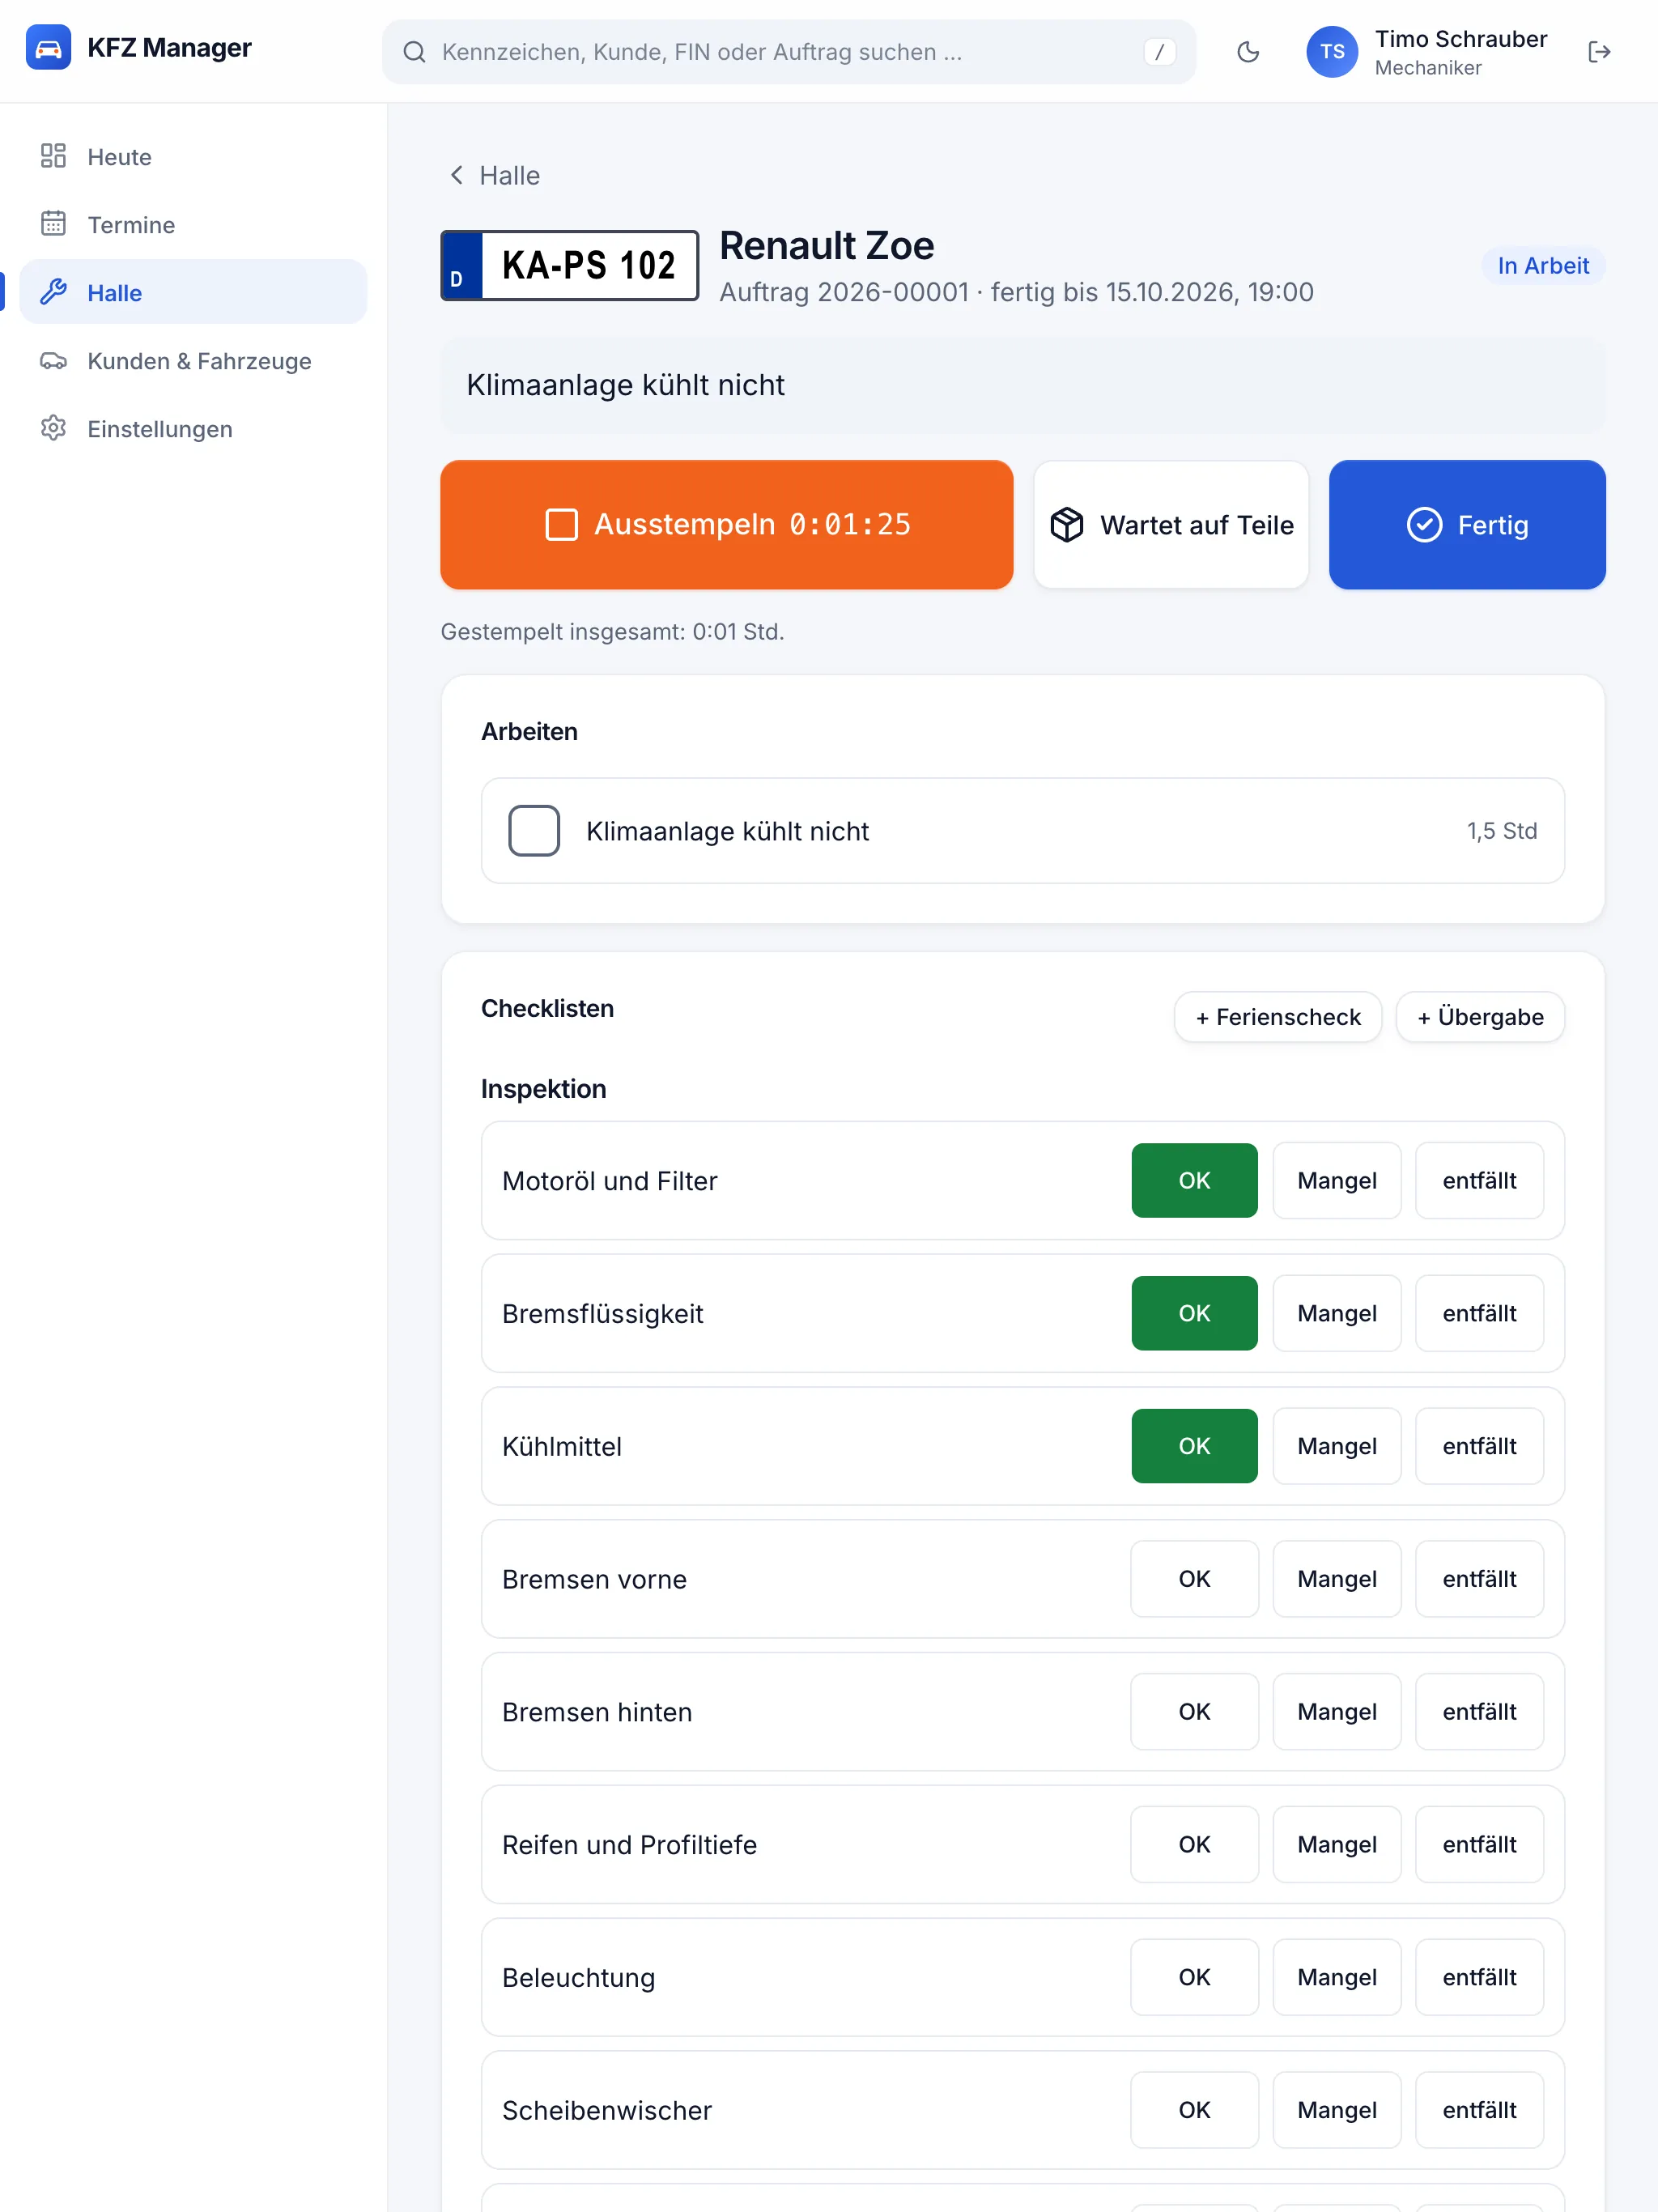Click the Heute dashboard grid icon
The width and height of the screenshot is (1658, 2212).
53,156
